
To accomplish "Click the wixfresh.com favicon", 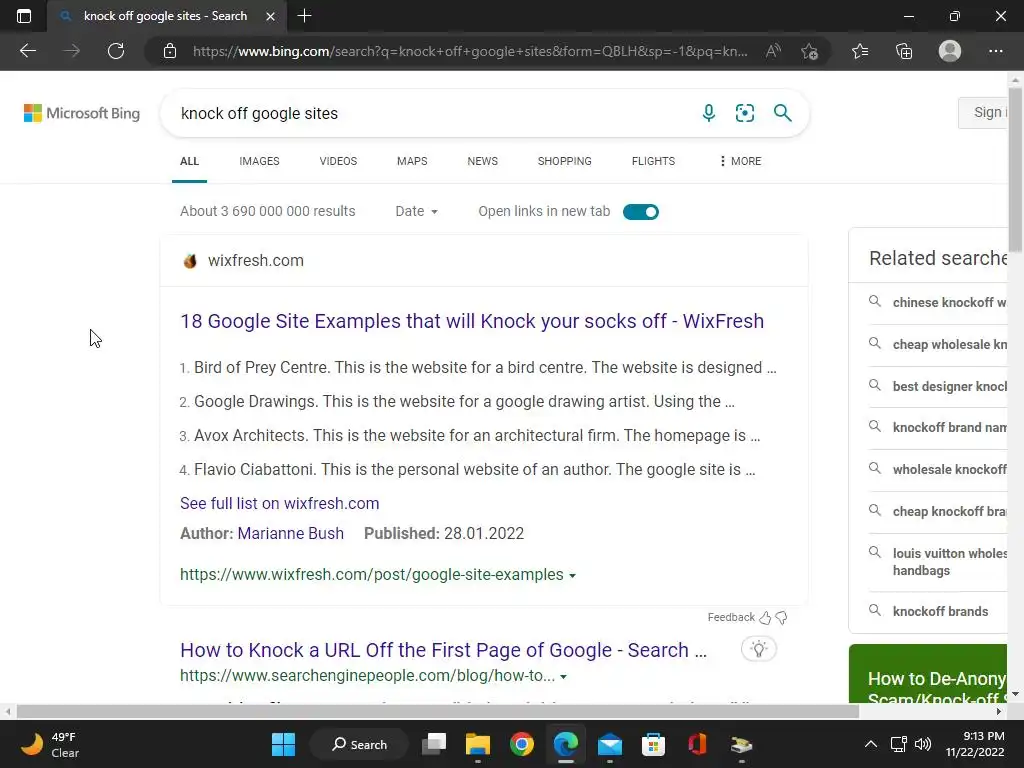I will 190,261.
